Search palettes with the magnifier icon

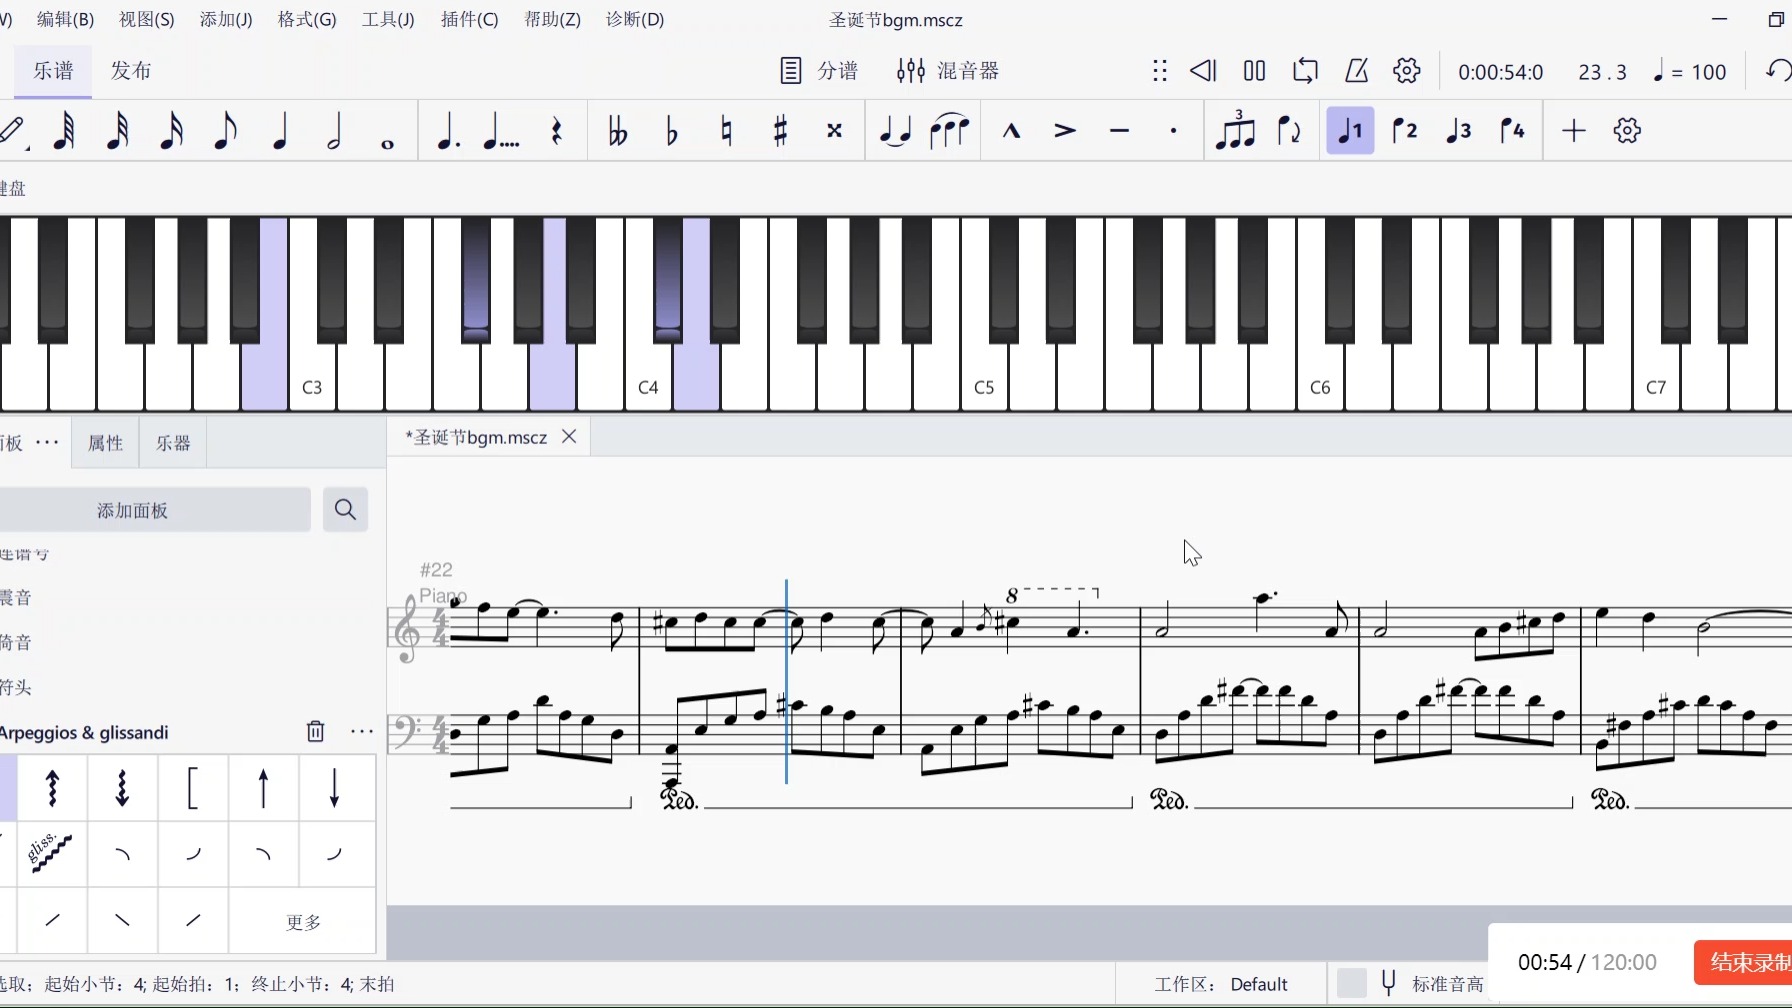click(345, 510)
